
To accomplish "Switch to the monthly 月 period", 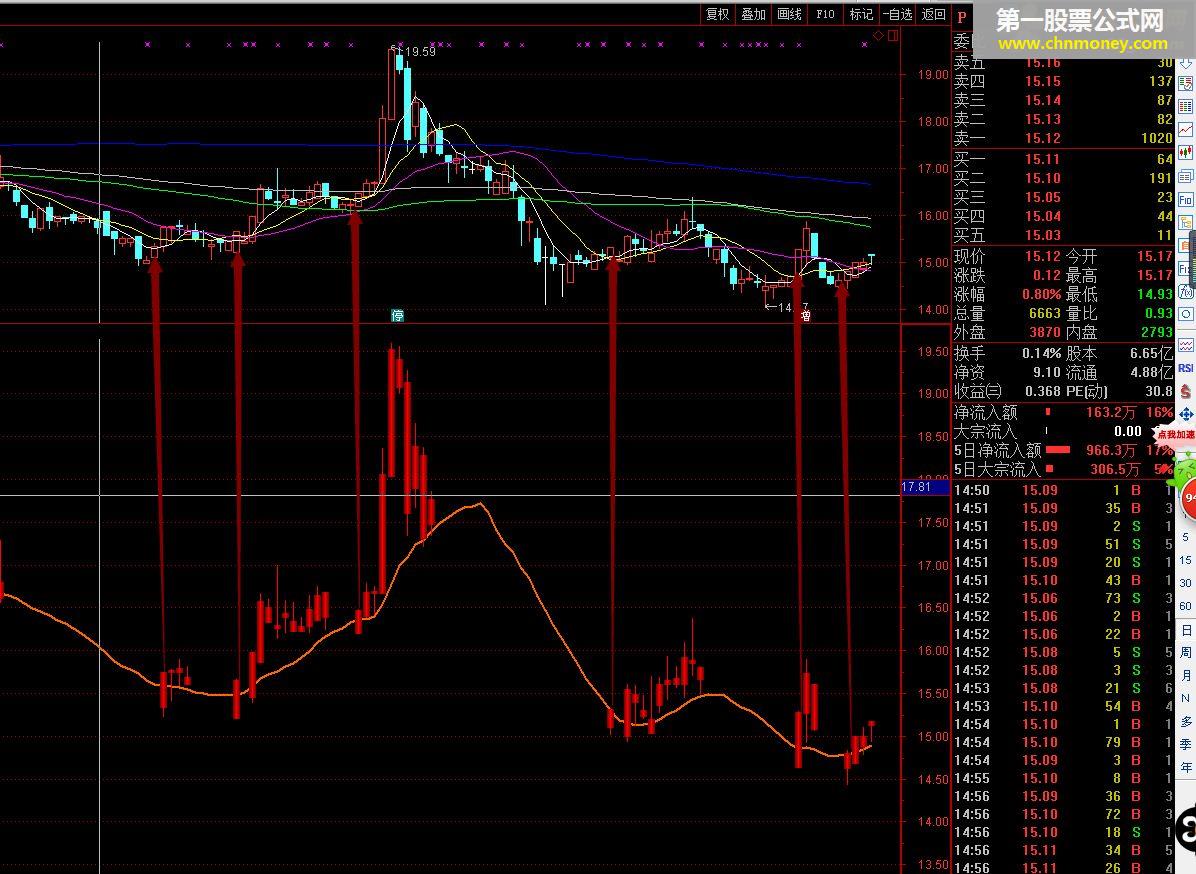I will pyautogui.click(x=1186, y=676).
